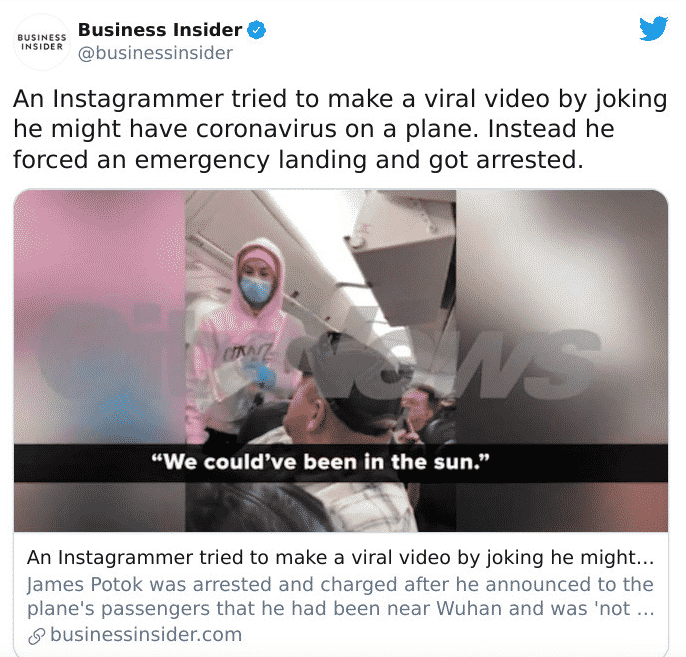686x657 pixels.
Task: Click the "We could've been in the sun." caption
Action: pyautogui.click(x=320, y=462)
